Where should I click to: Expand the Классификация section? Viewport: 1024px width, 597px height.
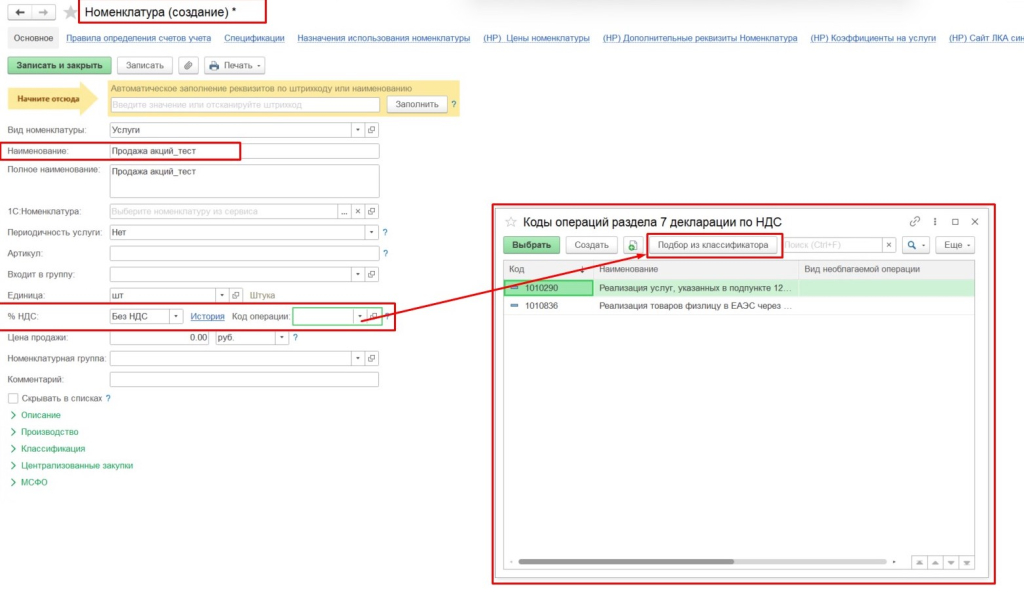click(x=52, y=449)
